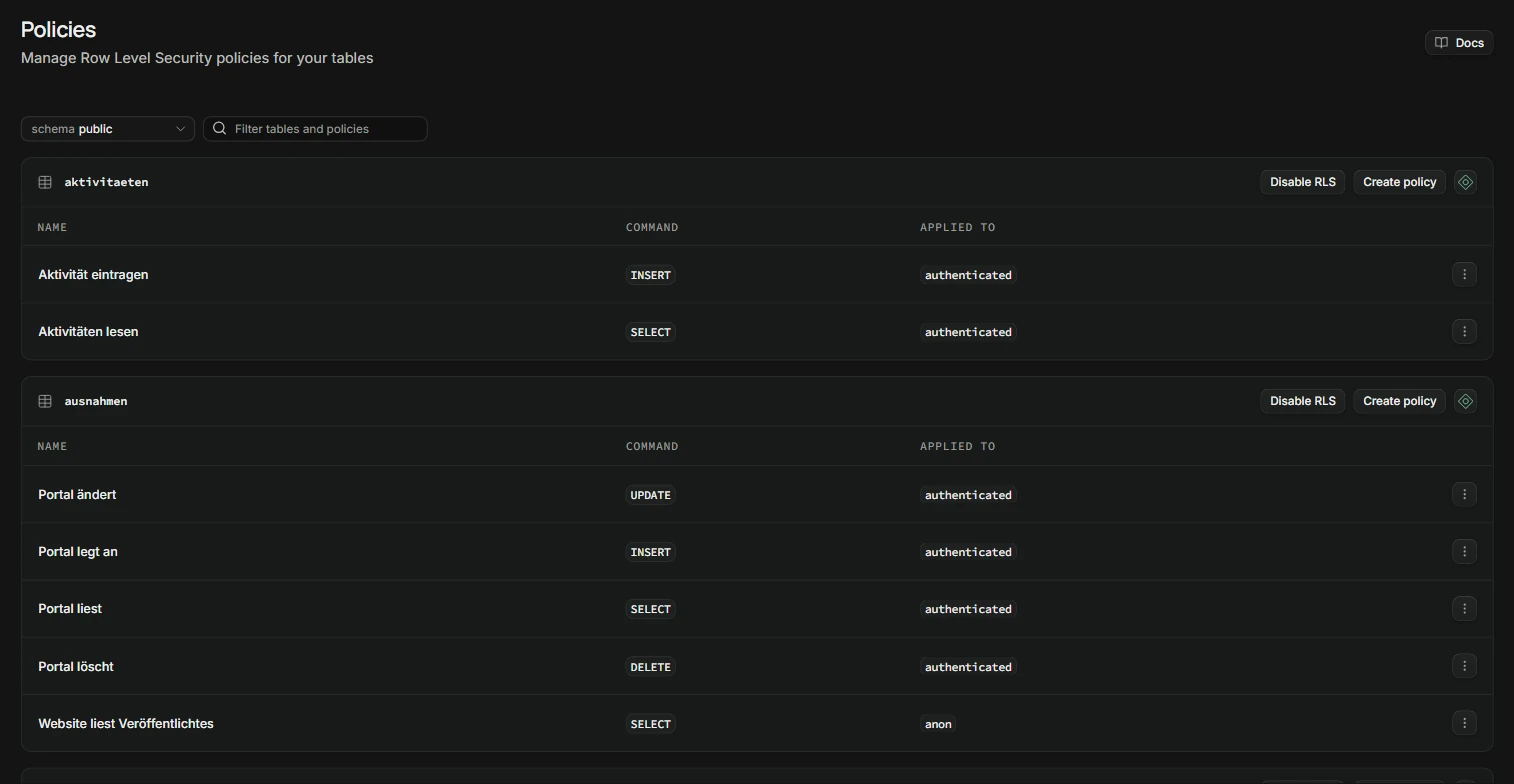Click the authenticated badge for Portal liest

pos(968,609)
